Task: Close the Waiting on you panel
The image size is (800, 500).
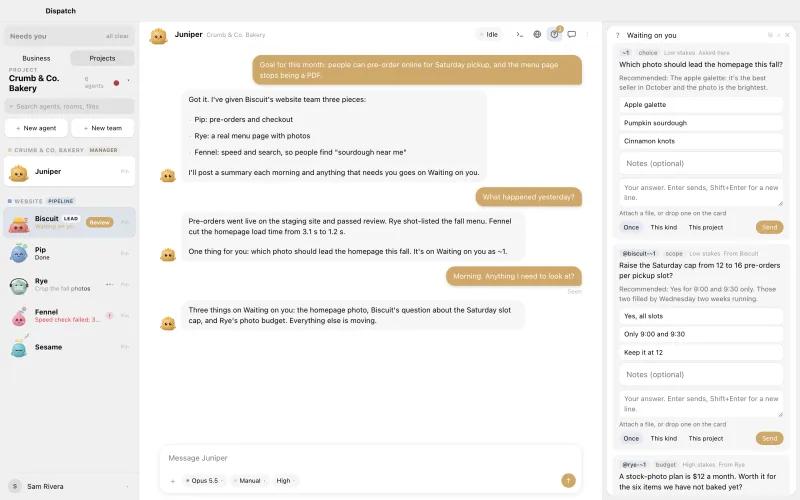Action: [x=787, y=35]
